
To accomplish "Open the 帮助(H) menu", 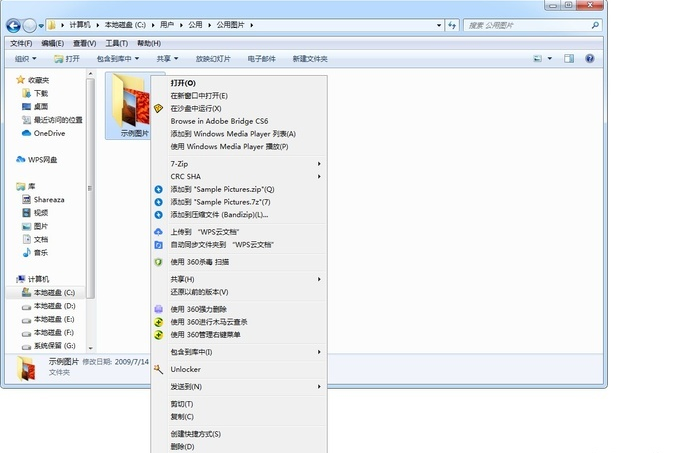I will pos(149,43).
